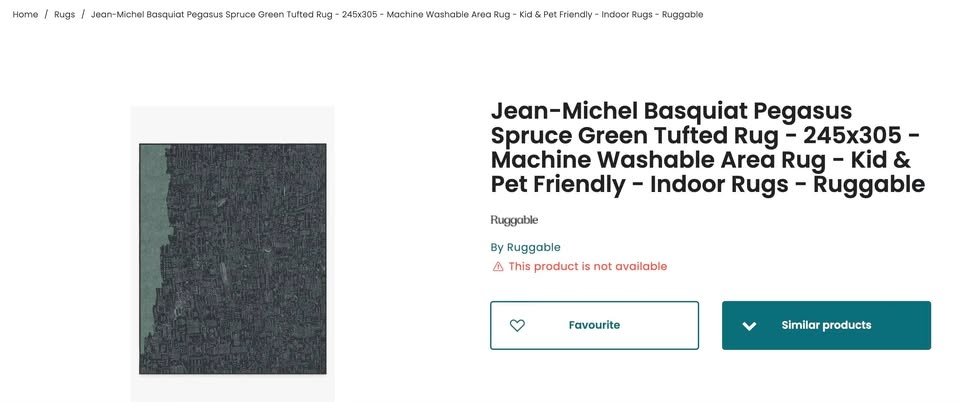Click the Basquiat Pegasus rug product image
This screenshot has width=960, height=402.
(233, 258)
